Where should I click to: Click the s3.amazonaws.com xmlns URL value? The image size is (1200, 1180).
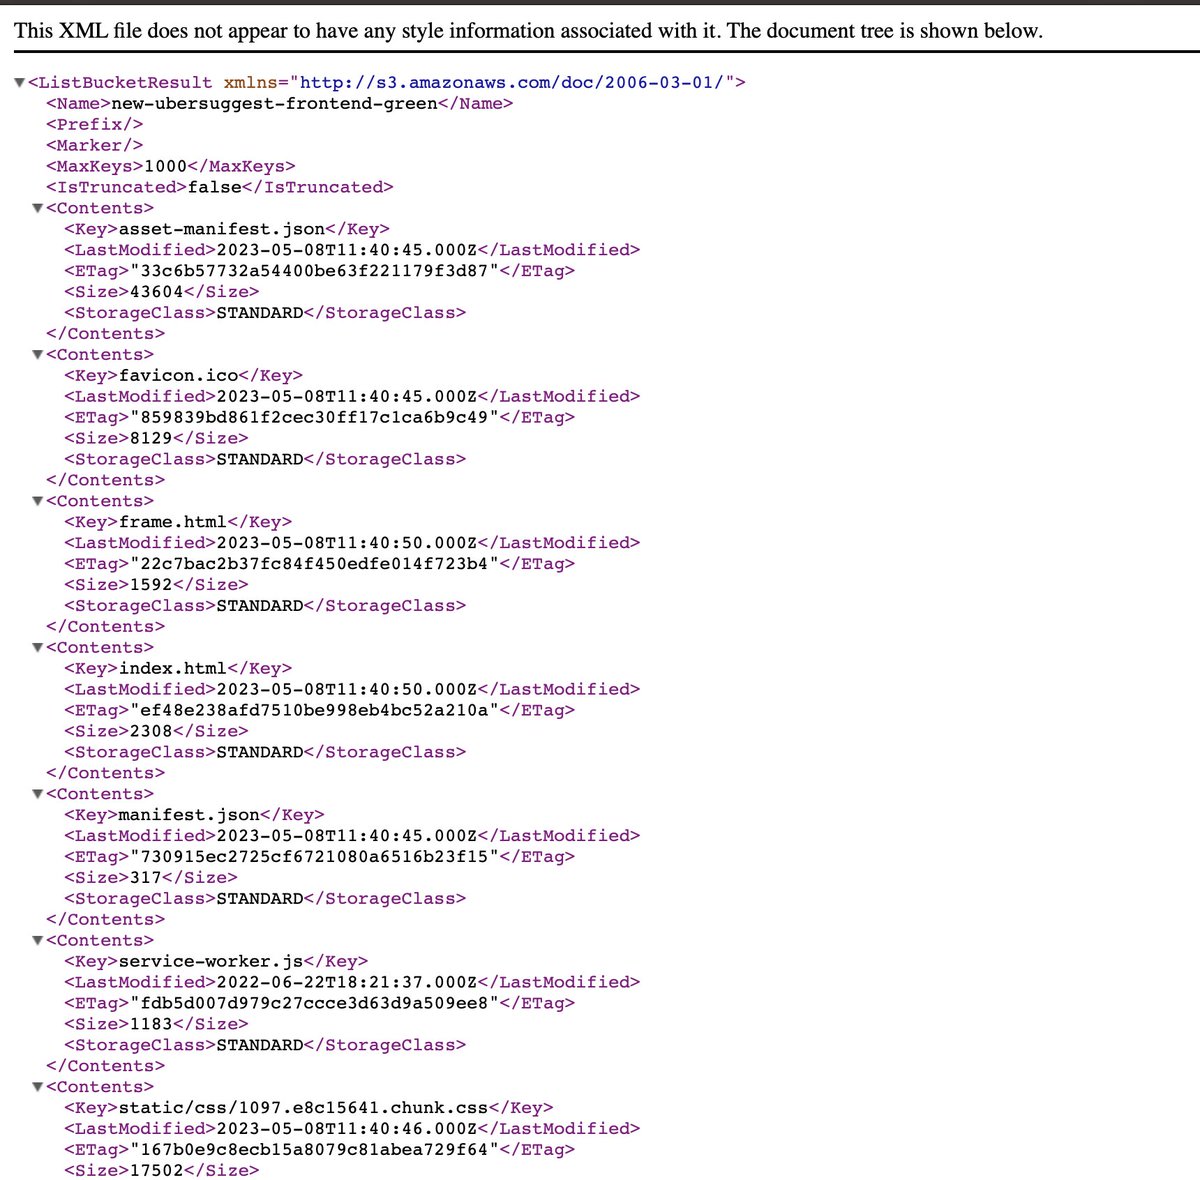click(514, 82)
